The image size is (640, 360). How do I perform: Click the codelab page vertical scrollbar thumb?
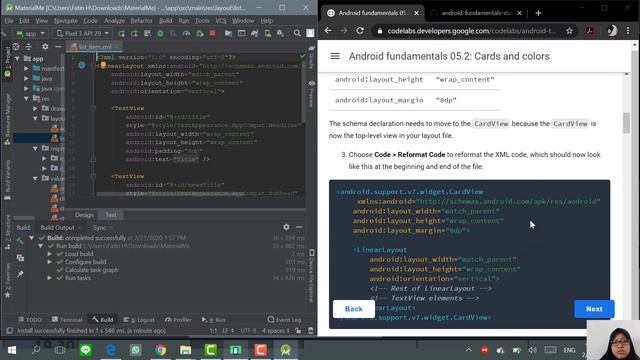tap(627, 122)
